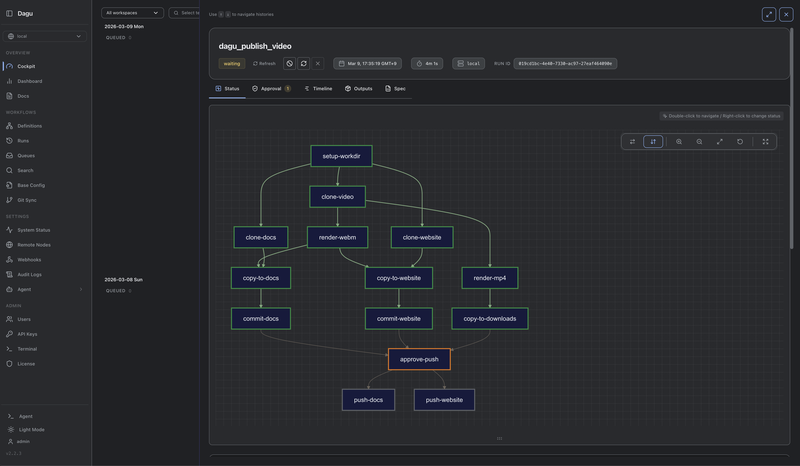
Task: Click the Select tags search field
Action: (185, 13)
